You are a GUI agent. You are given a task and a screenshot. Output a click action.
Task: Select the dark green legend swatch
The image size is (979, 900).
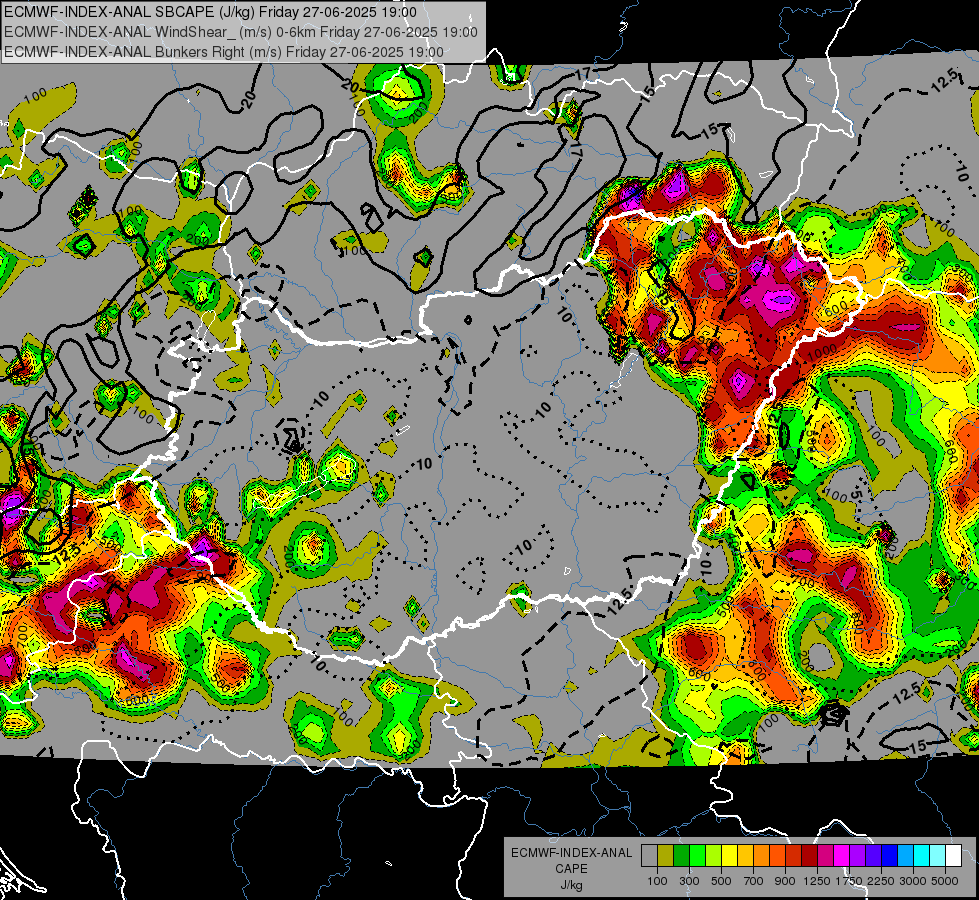(x=682, y=855)
